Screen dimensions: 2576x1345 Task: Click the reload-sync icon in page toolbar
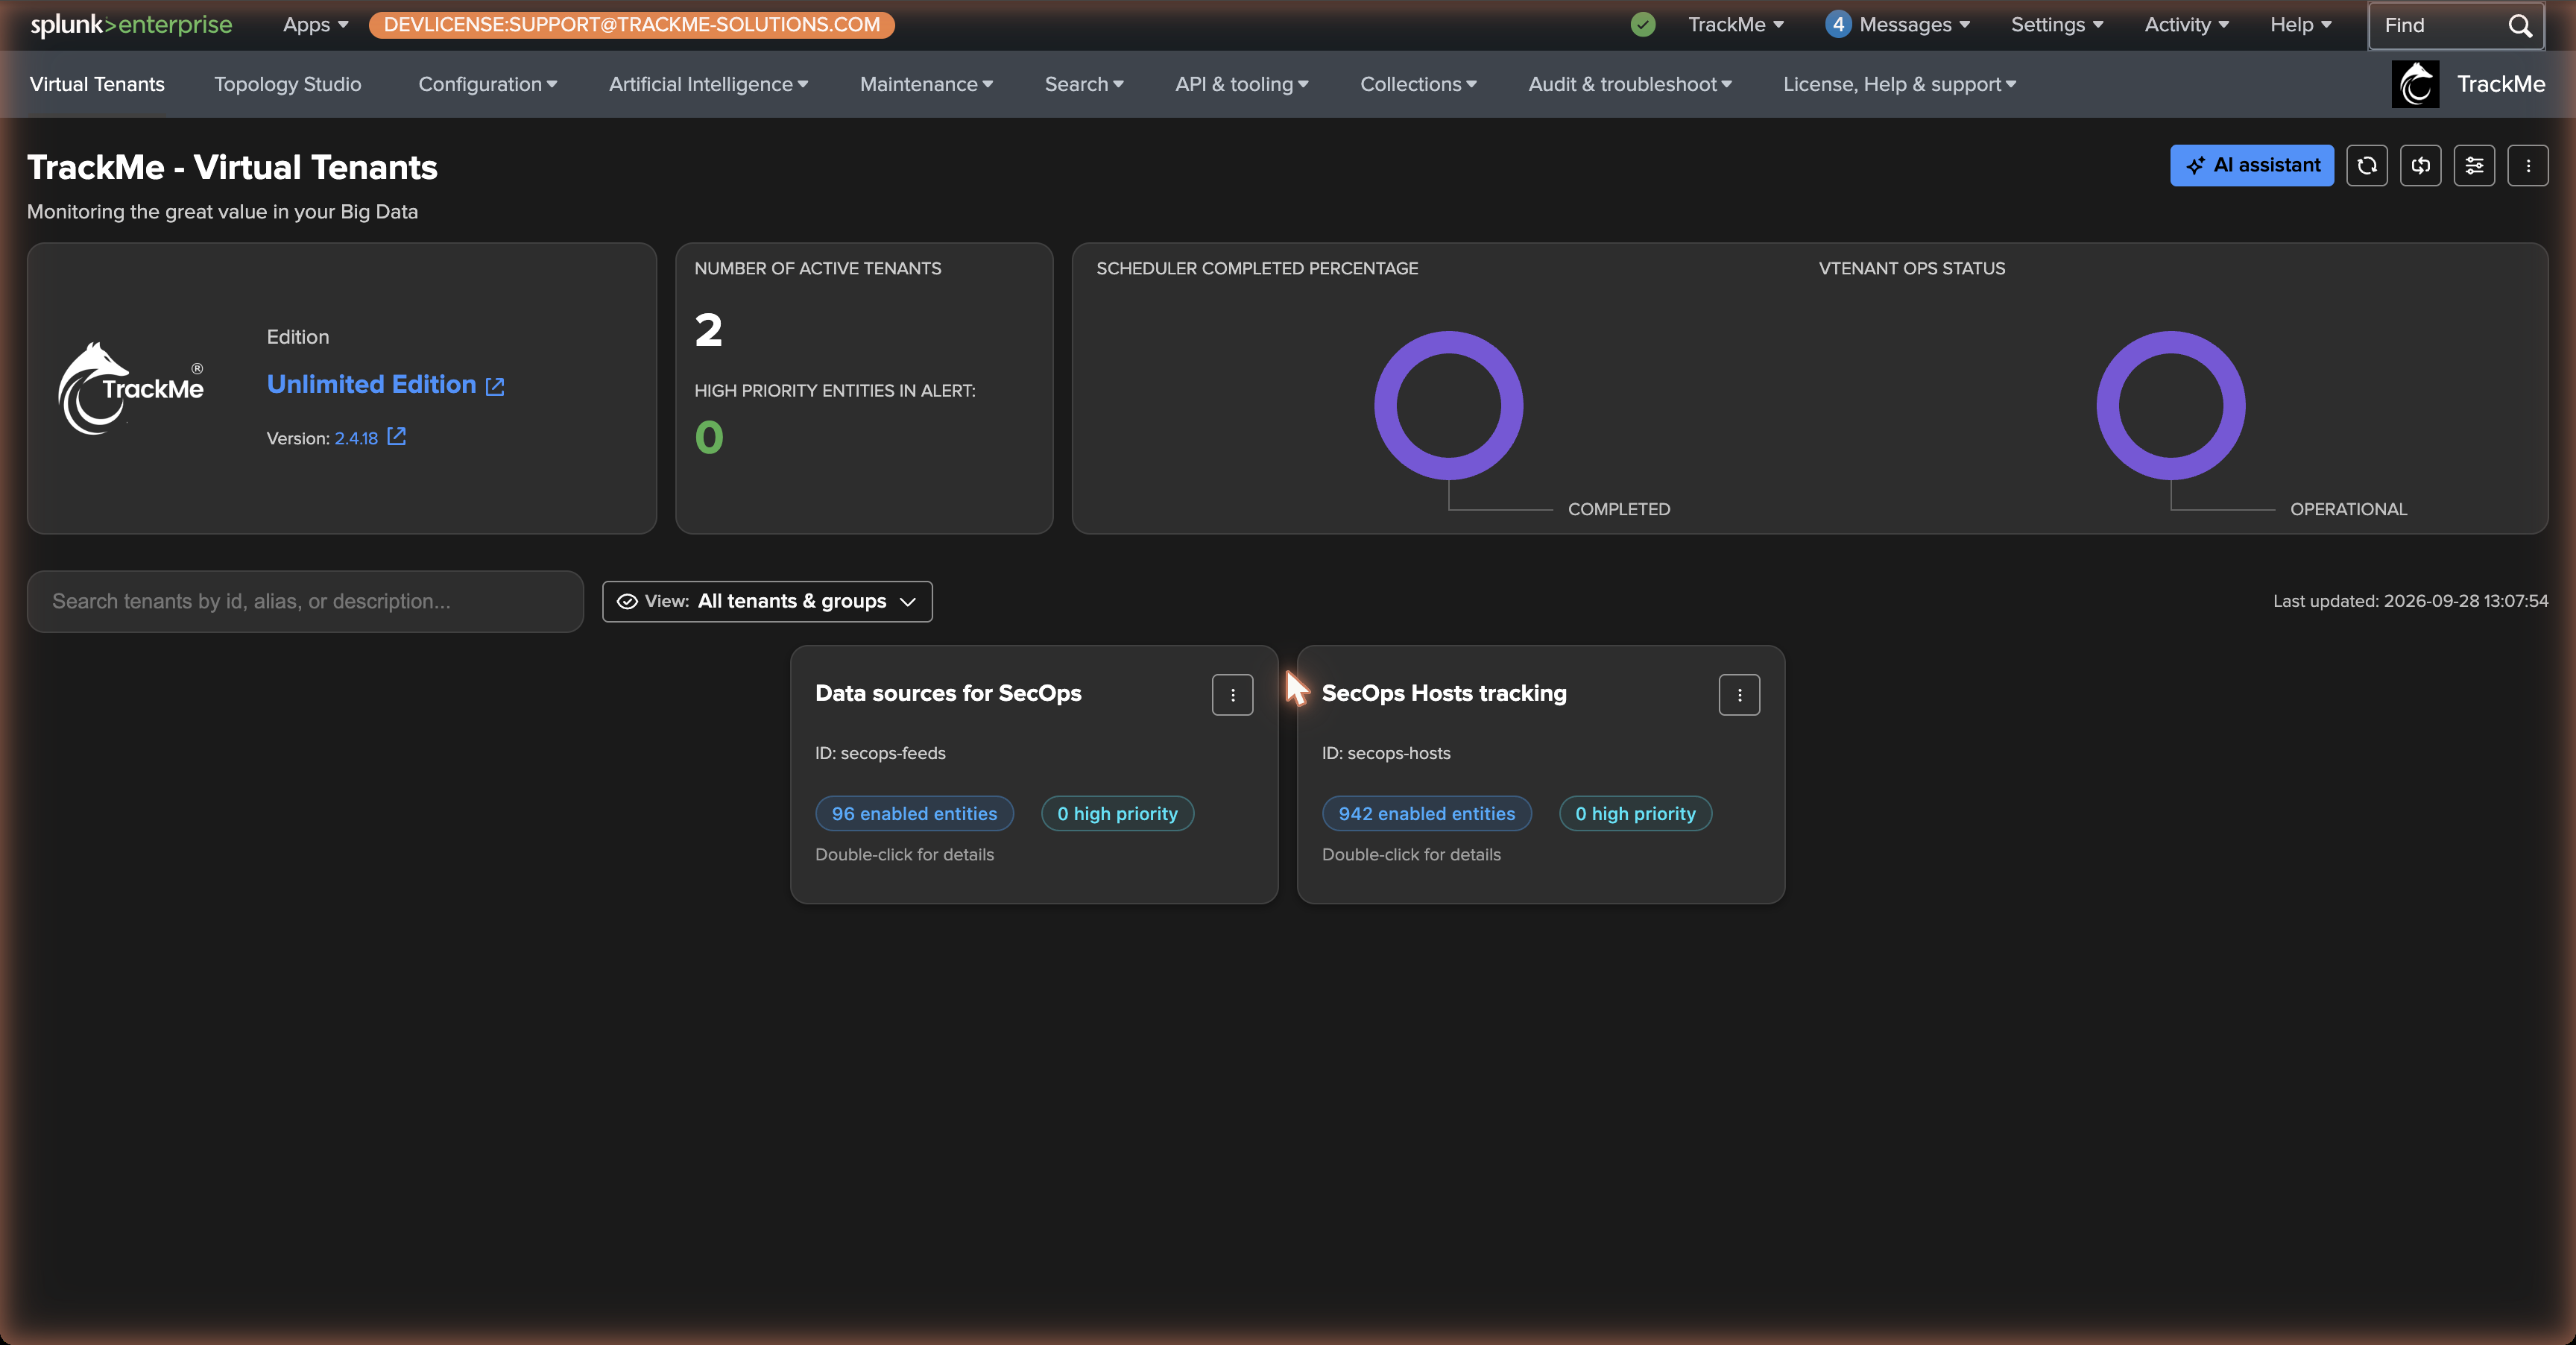point(2420,166)
